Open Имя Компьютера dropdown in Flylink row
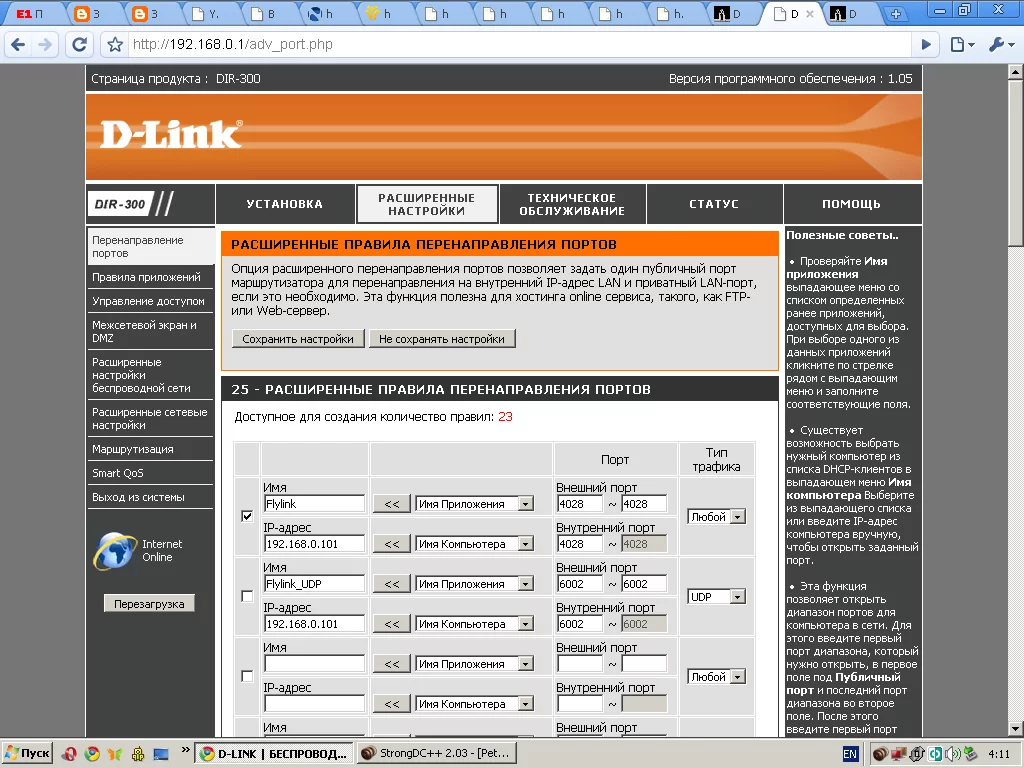The height and width of the screenshot is (768, 1024). [475, 544]
